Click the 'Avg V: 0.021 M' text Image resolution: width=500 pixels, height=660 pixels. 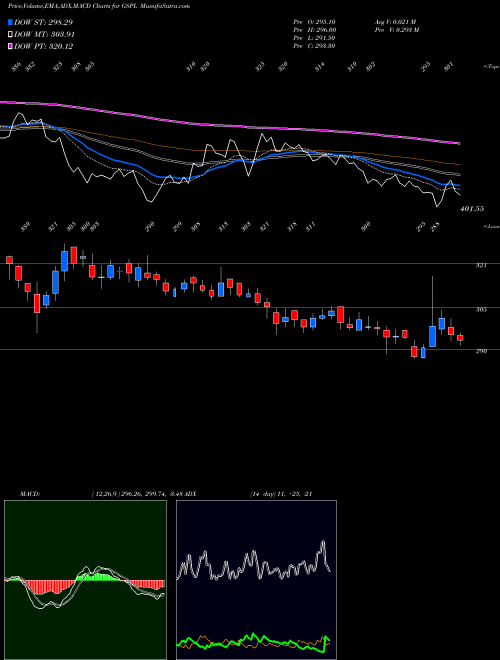(x=395, y=22)
